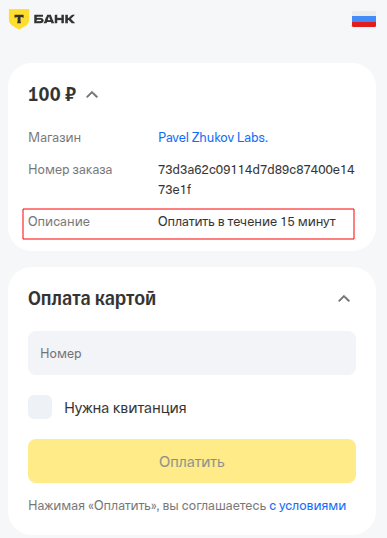Viewport: 387px width, 538px height.
Task: Open the с условиями terms link
Action: (308, 506)
